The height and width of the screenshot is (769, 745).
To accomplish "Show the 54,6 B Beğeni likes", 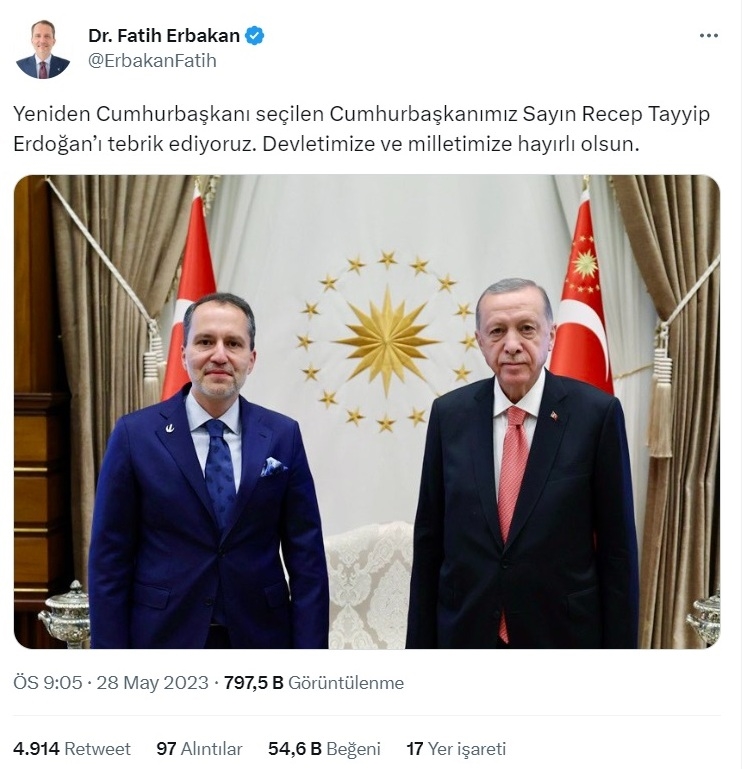I will pyautogui.click(x=324, y=748).
